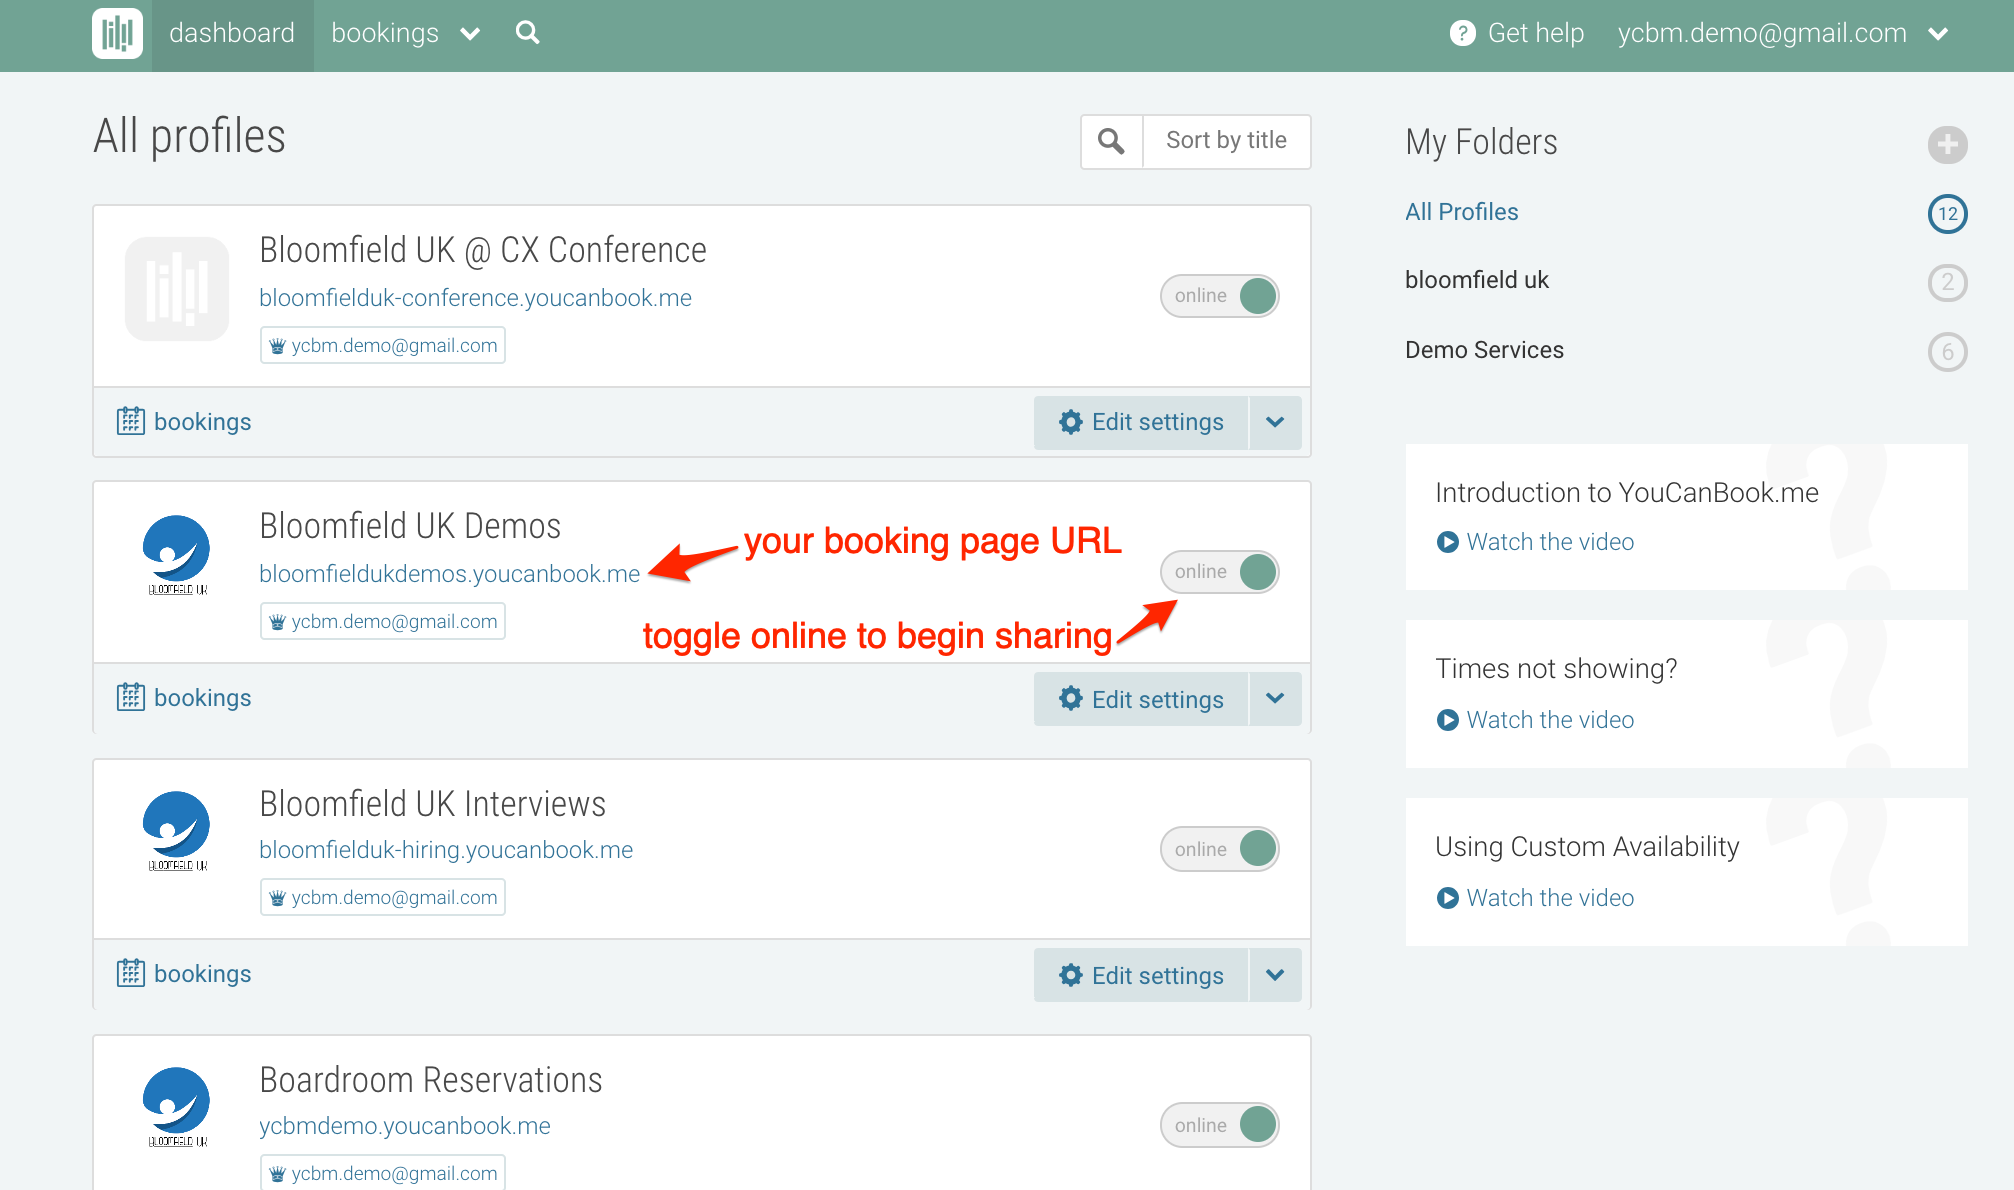The image size is (2014, 1190).
Task: Click the gear icon in Bloomfield UK Demos Edit settings
Action: [1071, 698]
